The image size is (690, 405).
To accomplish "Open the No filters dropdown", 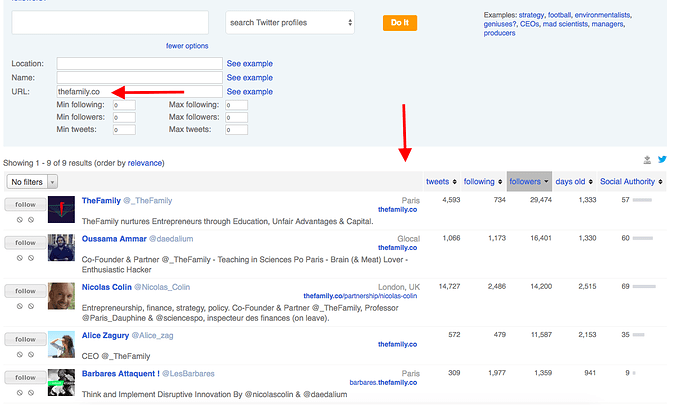I will pos(32,182).
